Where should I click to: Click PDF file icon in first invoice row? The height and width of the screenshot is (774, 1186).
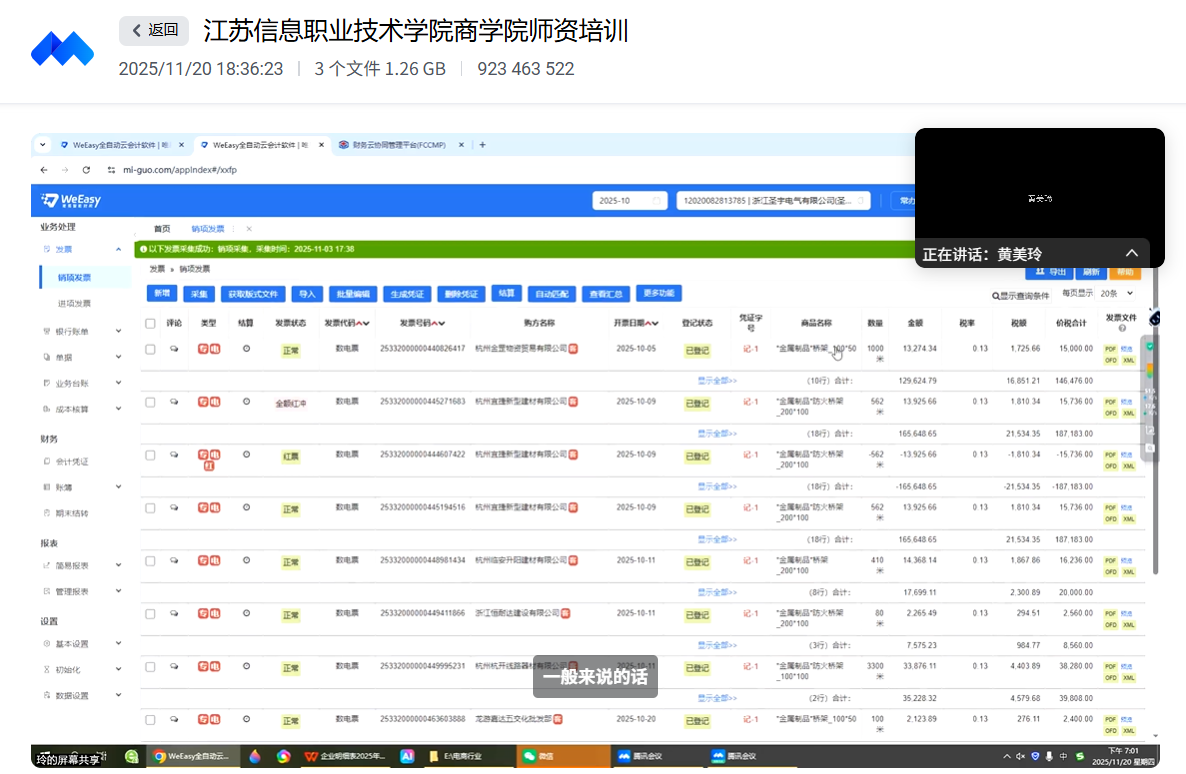pyautogui.click(x=1110, y=349)
